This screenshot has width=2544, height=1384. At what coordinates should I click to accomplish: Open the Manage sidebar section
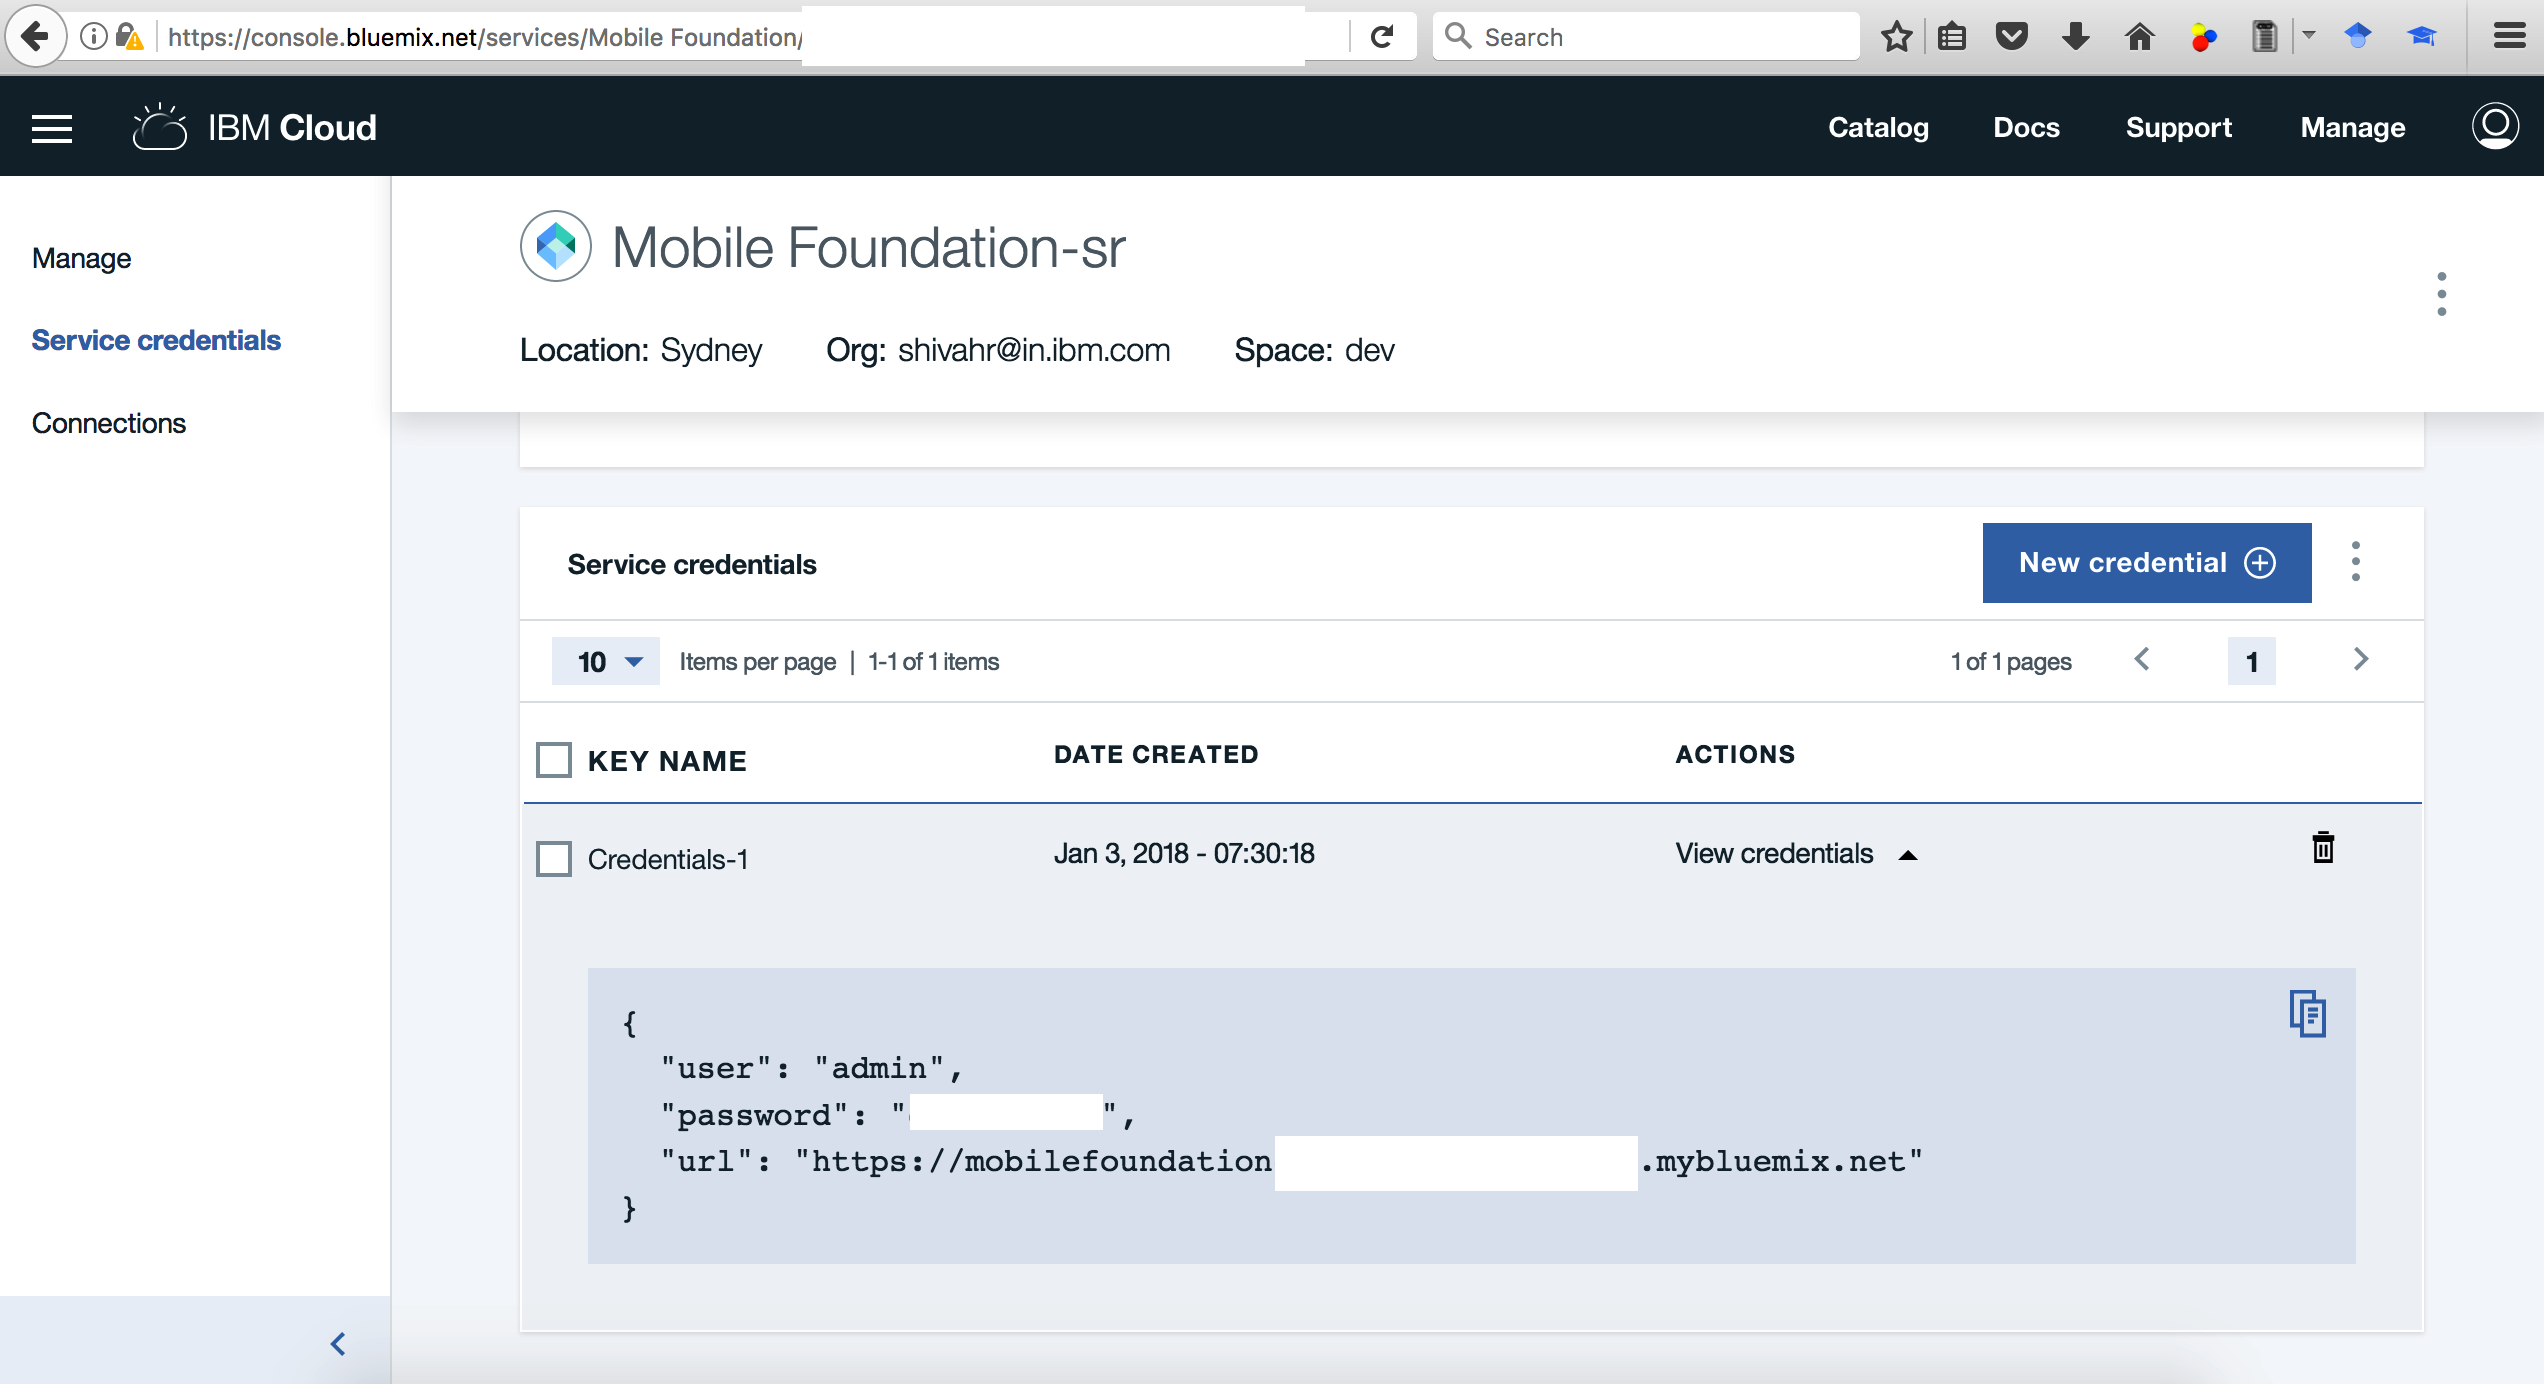pos(81,258)
